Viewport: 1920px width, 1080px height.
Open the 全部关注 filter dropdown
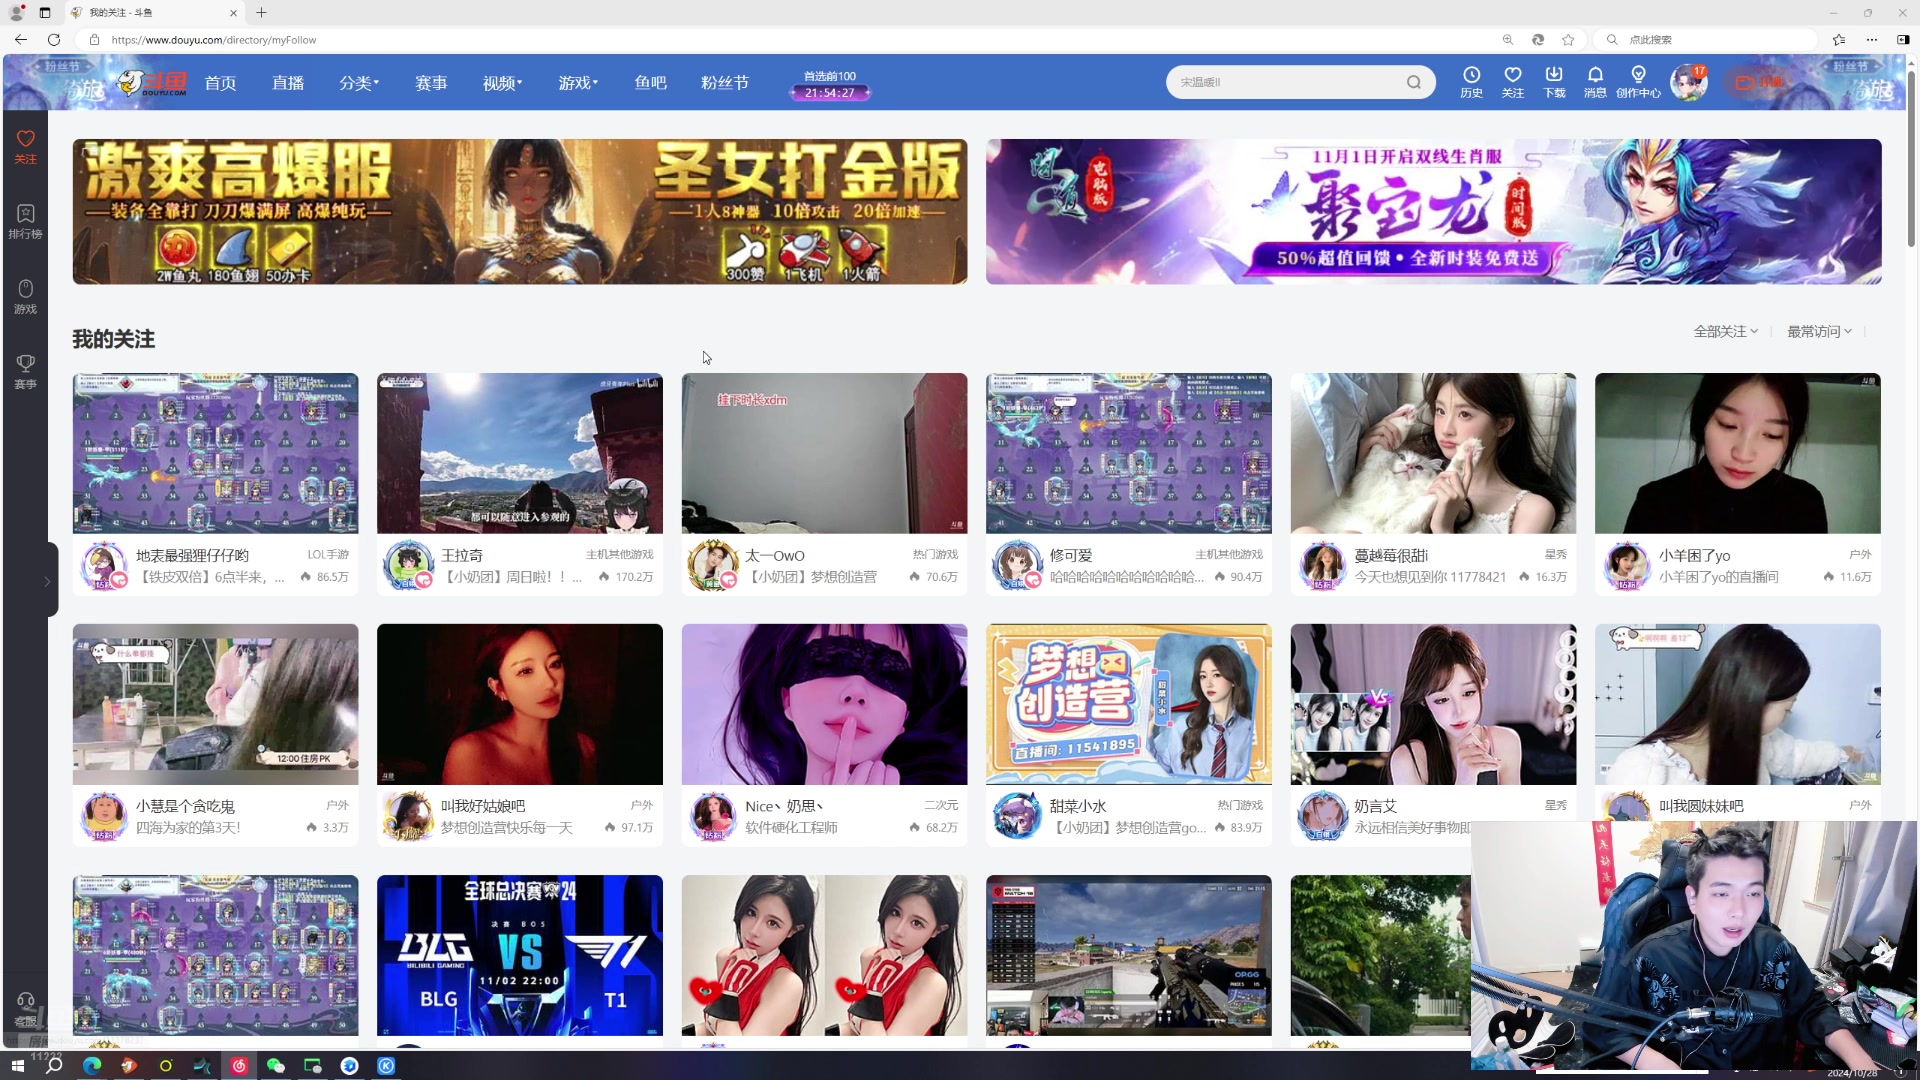point(1723,331)
